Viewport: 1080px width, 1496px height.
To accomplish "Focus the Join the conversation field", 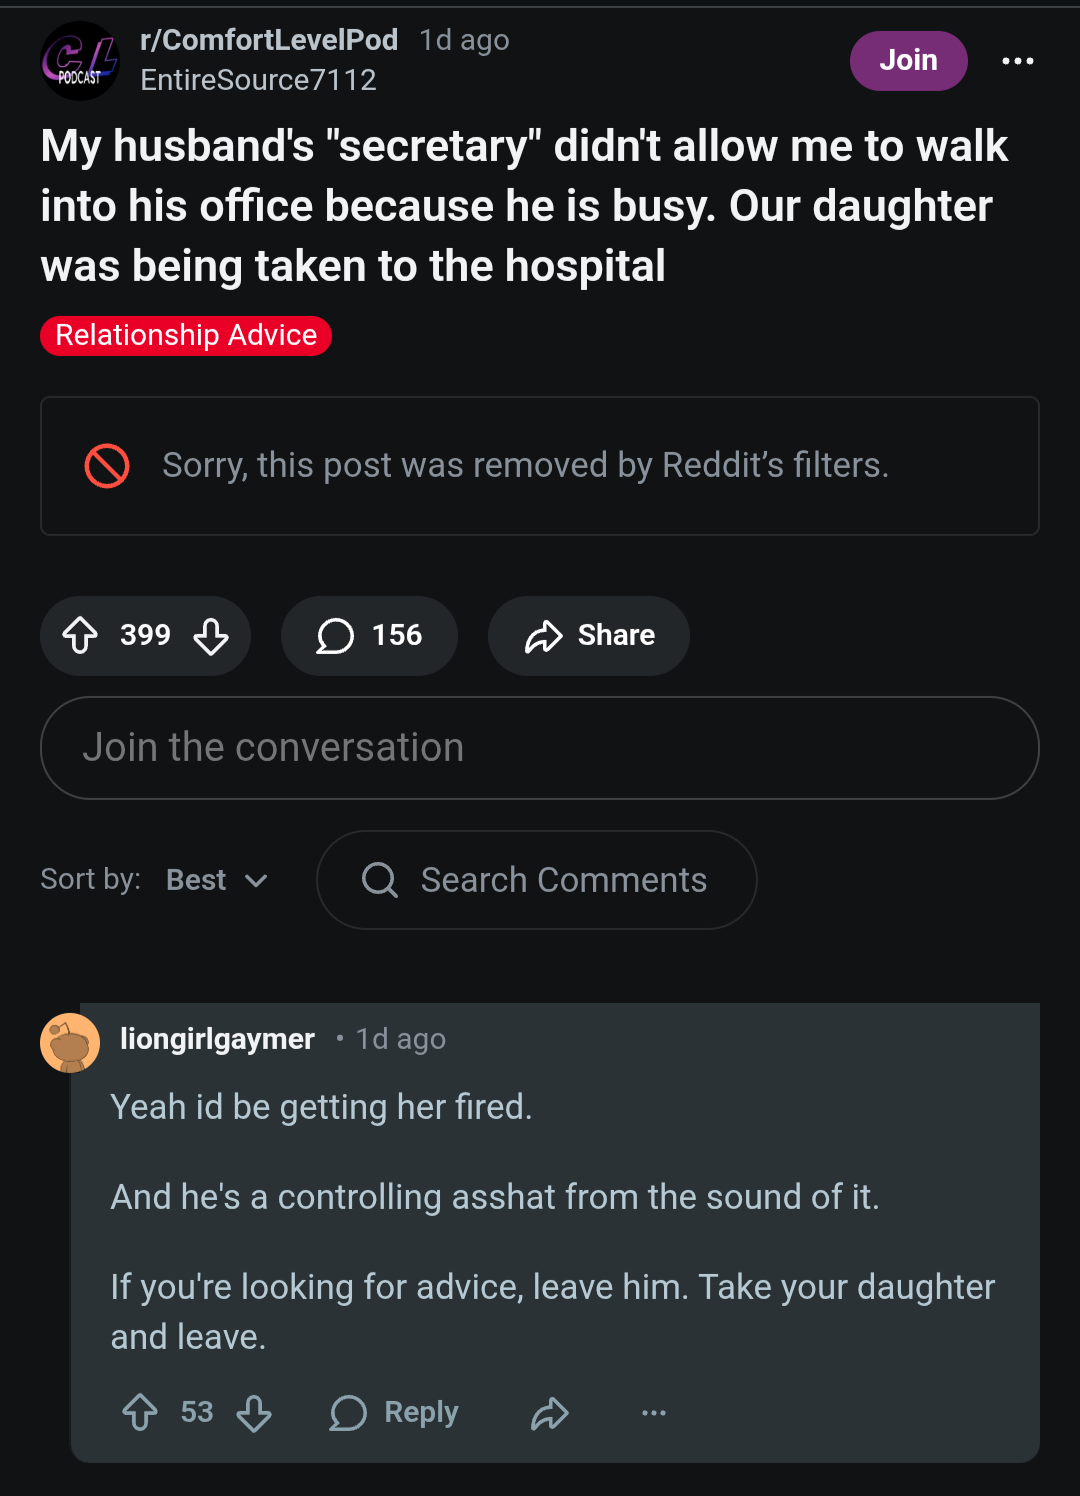I will pos(540,748).
